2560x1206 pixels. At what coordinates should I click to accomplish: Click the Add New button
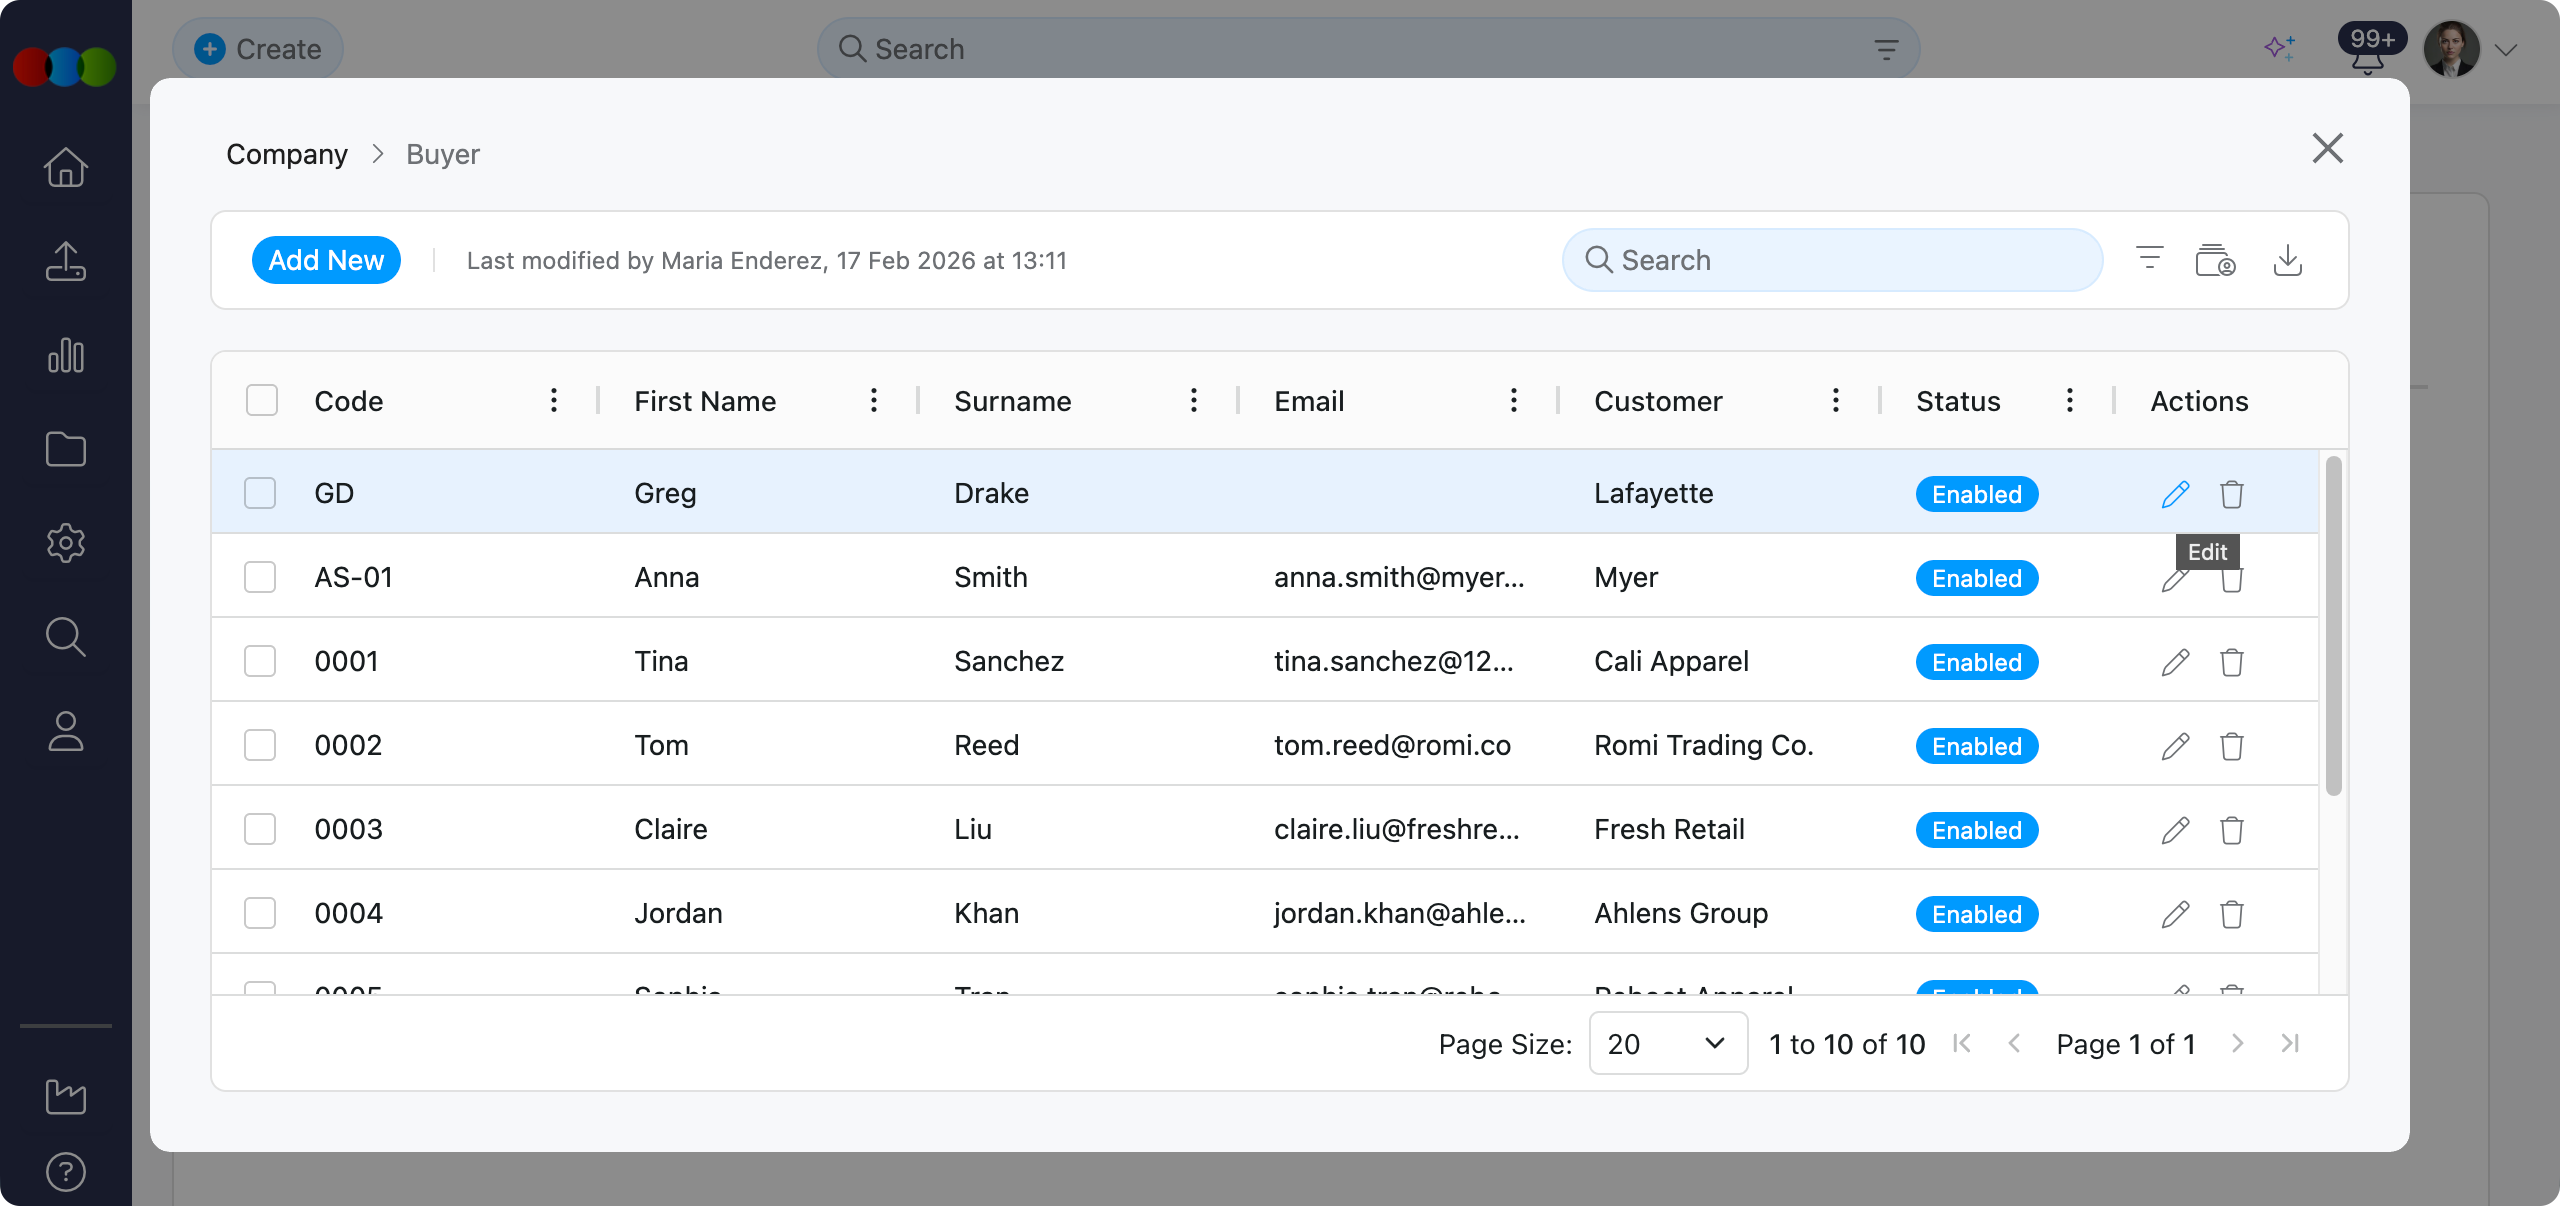coord(326,260)
